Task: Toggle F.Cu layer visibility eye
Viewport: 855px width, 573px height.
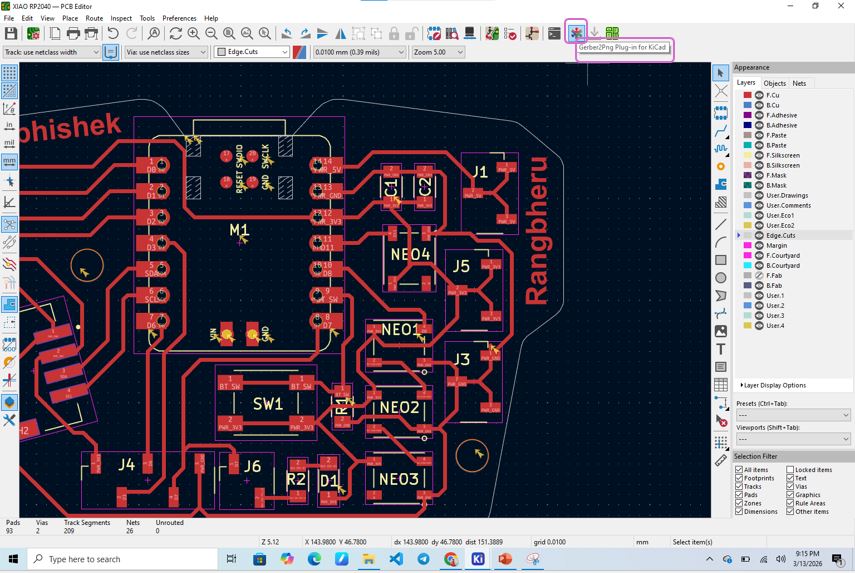Action: tap(759, 95)
